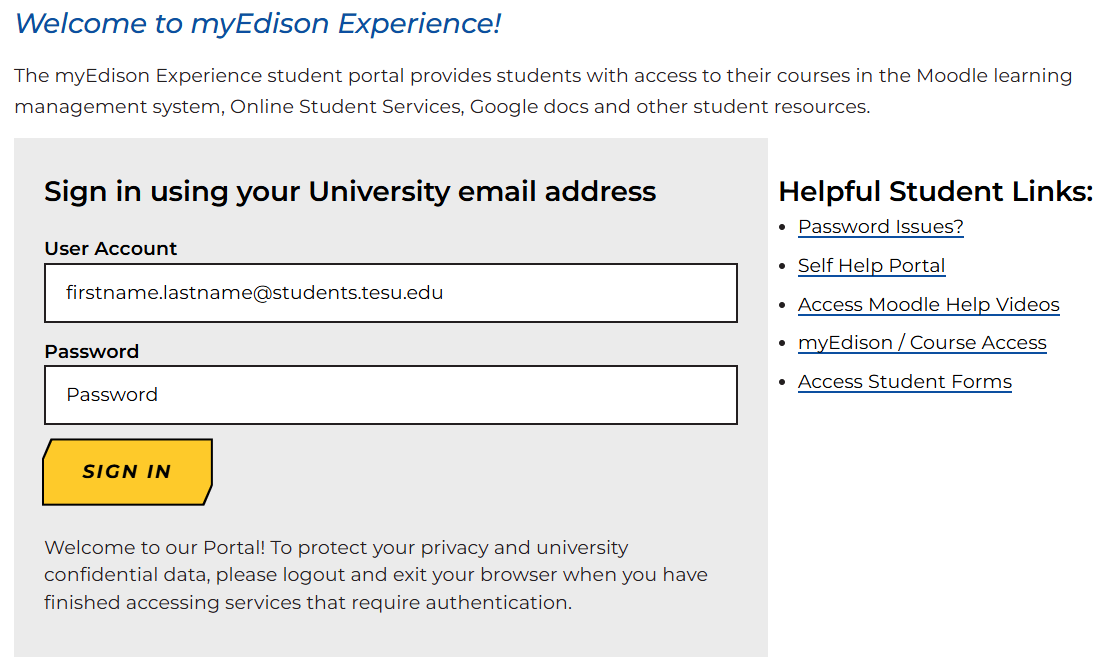Image resolution: width=1106 pixels, height=663 pixels.
Task: Open the Access Student Forms link
Action: pyautogui.click(x=904, y=382)
